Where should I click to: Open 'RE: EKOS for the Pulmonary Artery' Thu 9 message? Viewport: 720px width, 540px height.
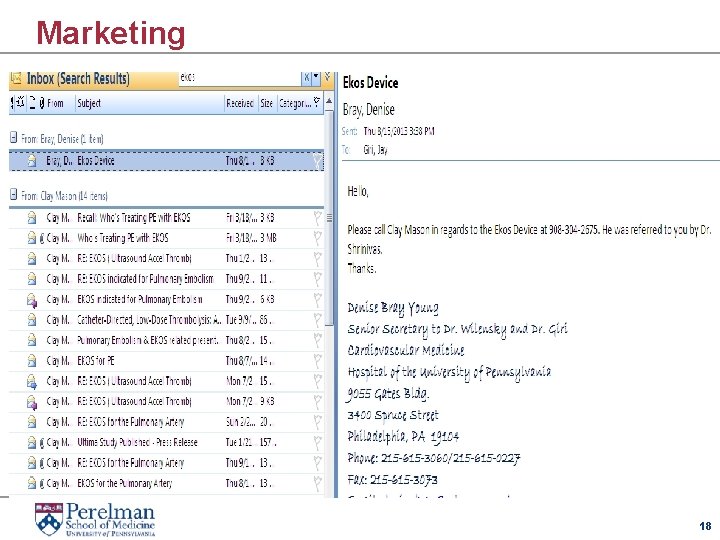click(166, 463)
